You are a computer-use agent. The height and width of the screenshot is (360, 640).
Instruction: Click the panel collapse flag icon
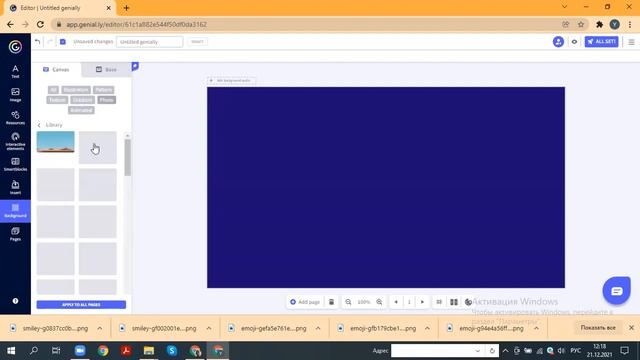135,66
